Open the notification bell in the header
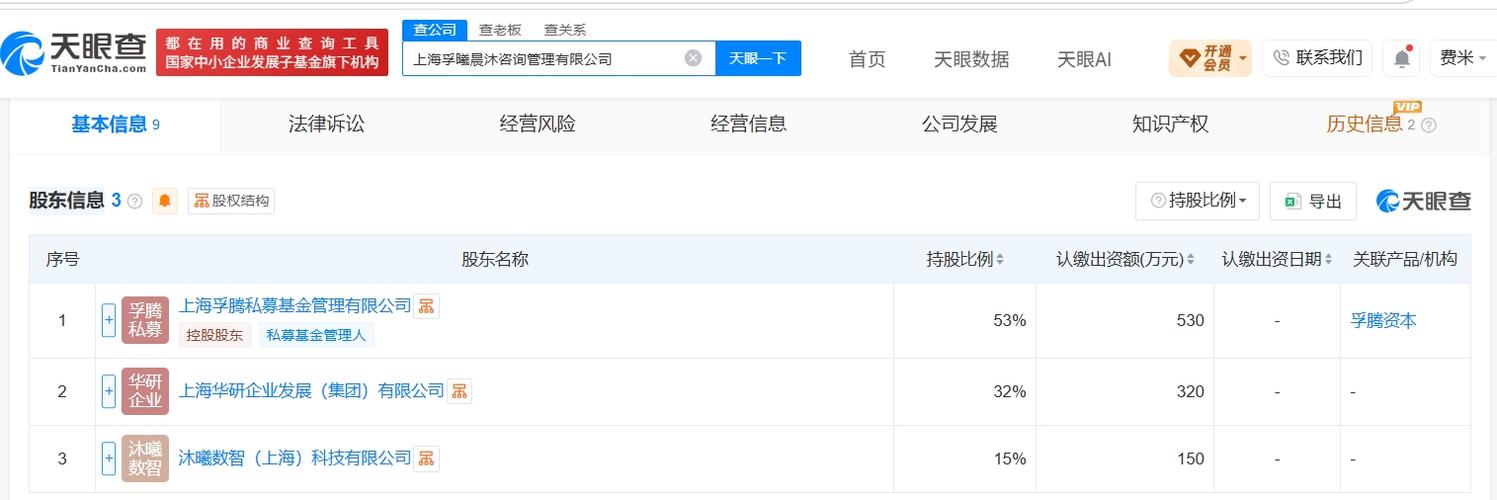1497x500 pixels. click(1402, 58)
